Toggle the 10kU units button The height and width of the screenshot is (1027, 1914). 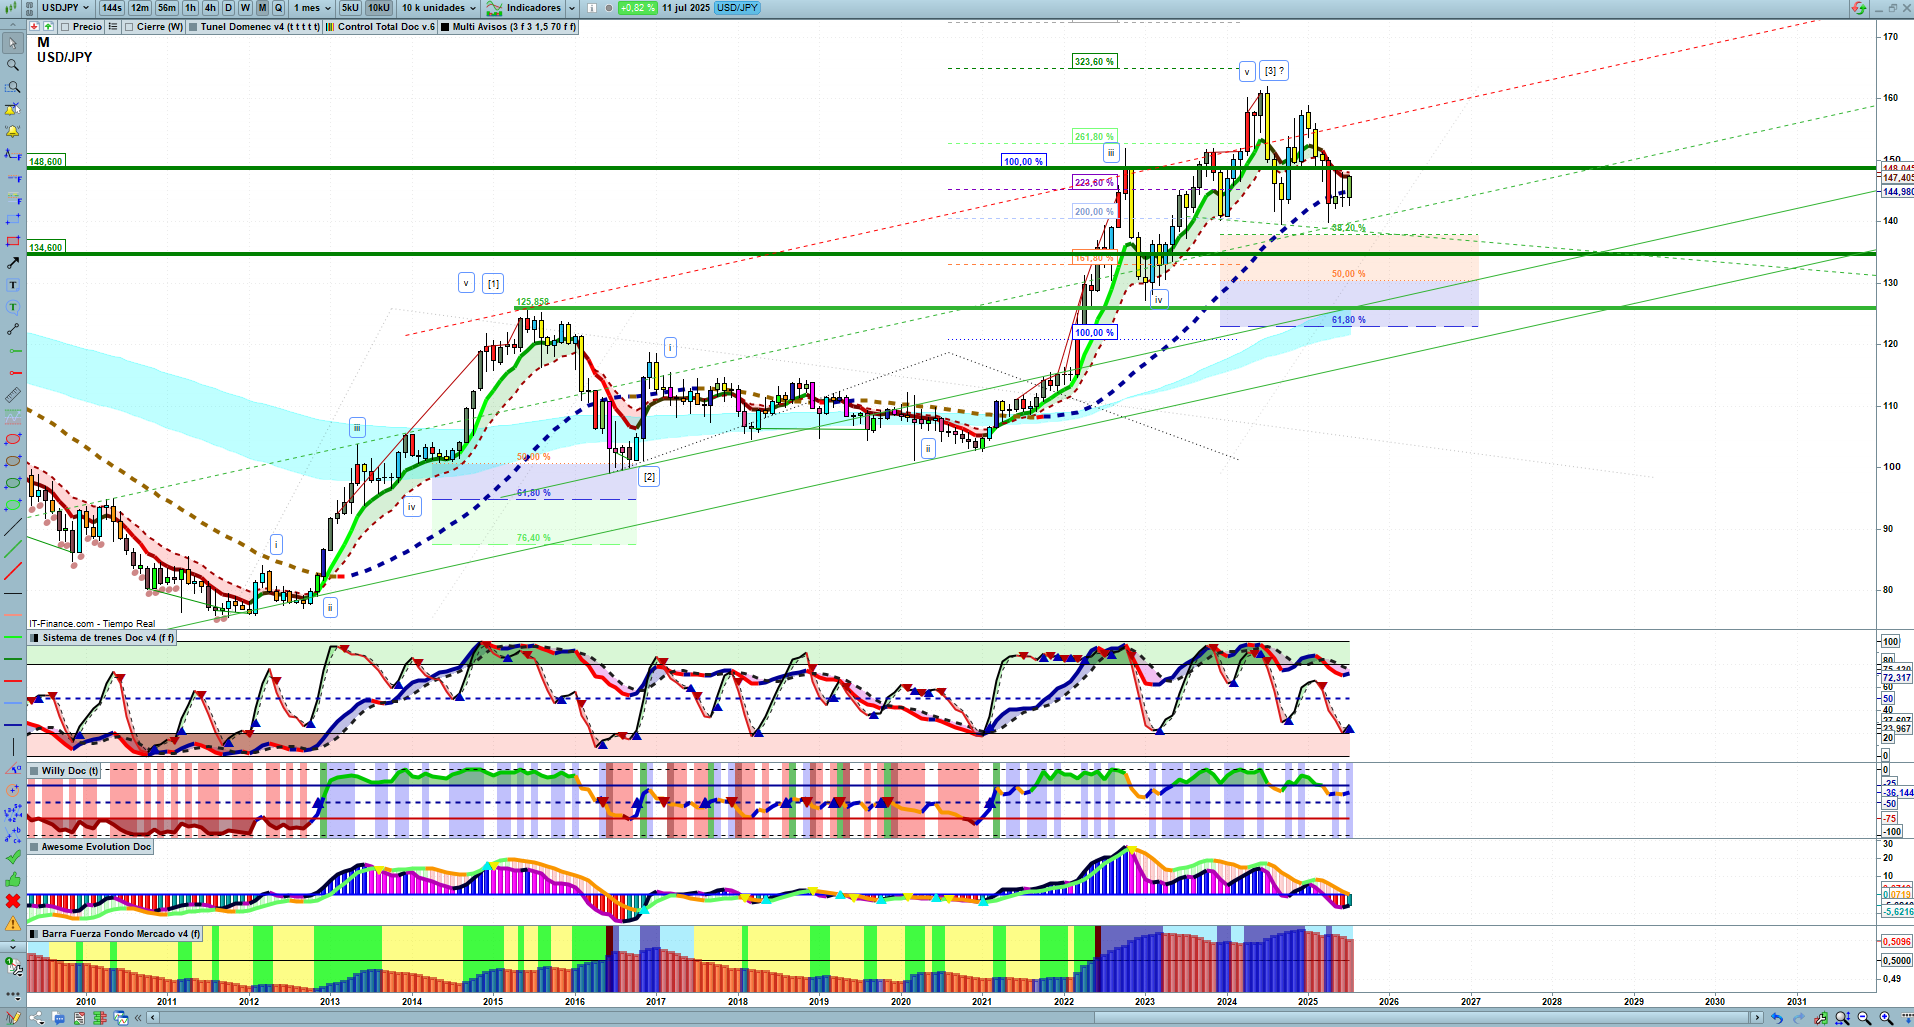pos(379,8)
